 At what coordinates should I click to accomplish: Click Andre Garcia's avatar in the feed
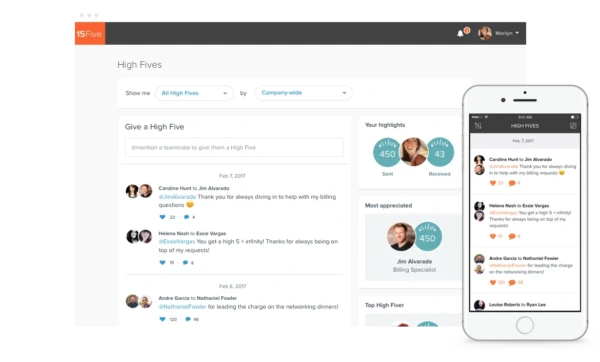click(x=132, y=301)
